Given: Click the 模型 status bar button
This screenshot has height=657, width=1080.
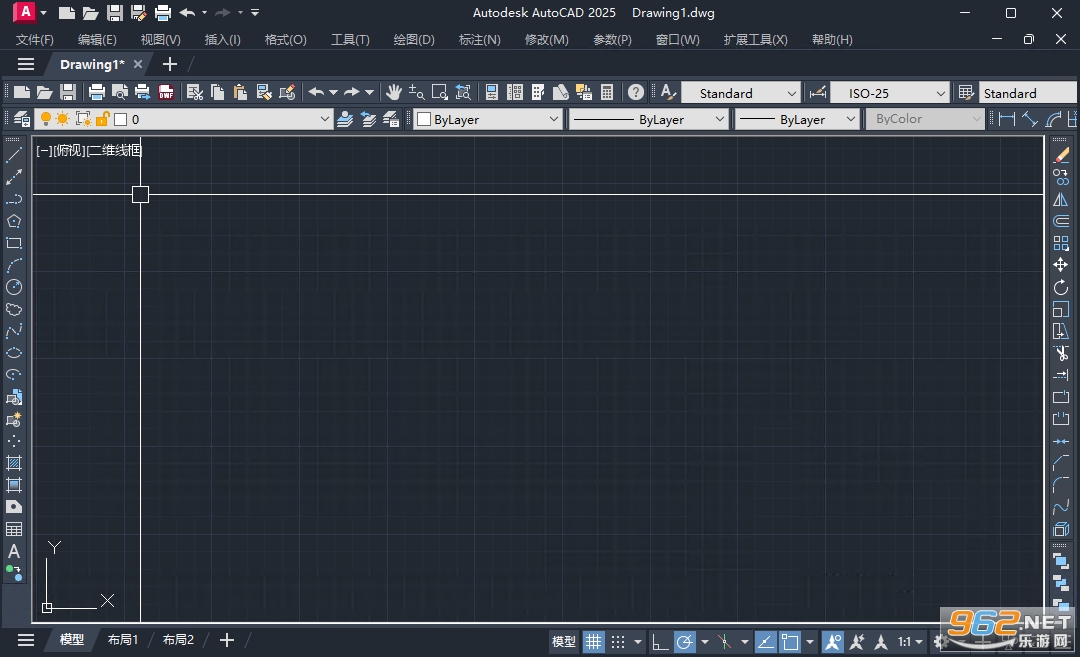Looking at the screenshot, I should point(563,642).
